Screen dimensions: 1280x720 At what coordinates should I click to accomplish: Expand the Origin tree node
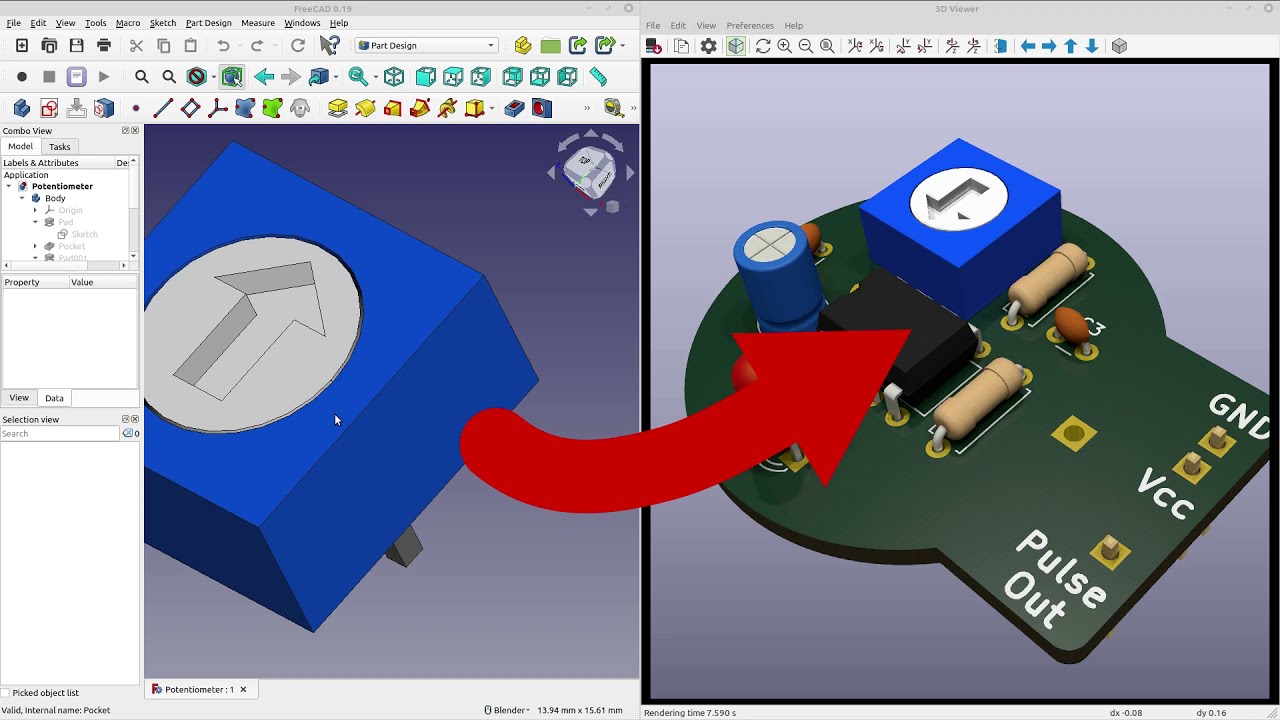(35, 210)
